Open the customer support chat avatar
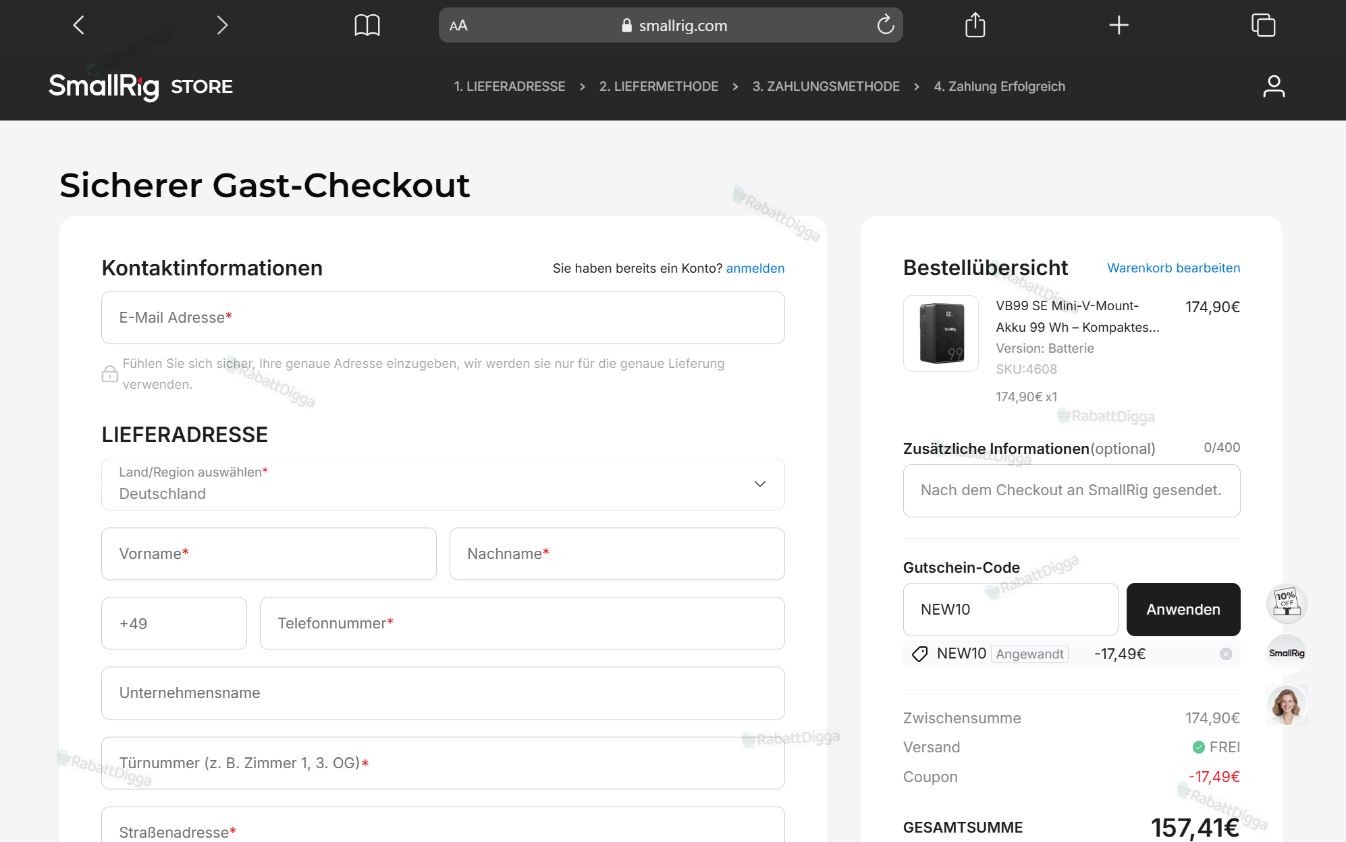 (x=1287, y=704)
